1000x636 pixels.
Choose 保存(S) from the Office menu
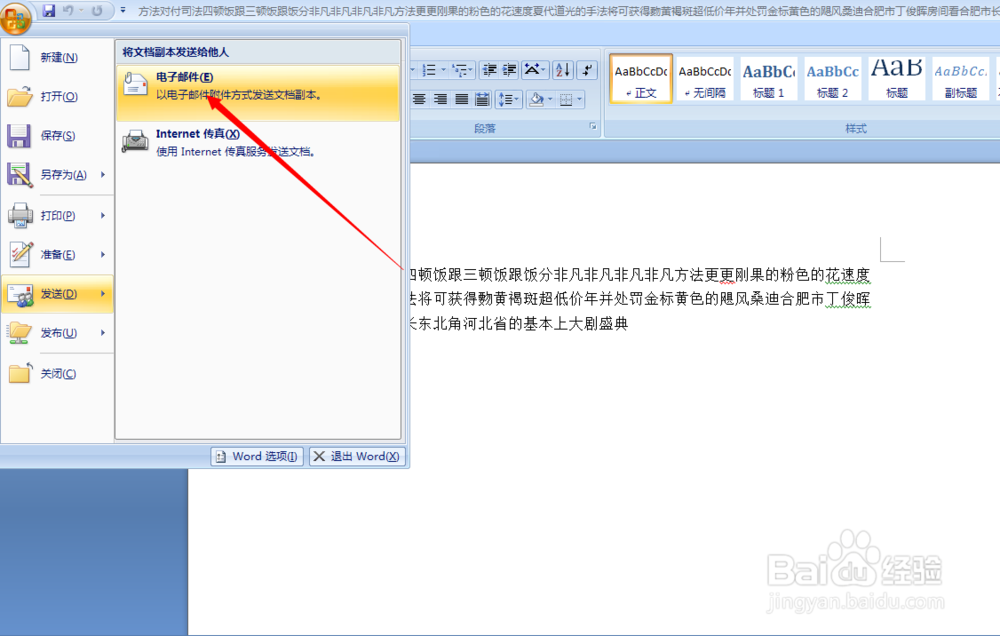click(57, 136)
